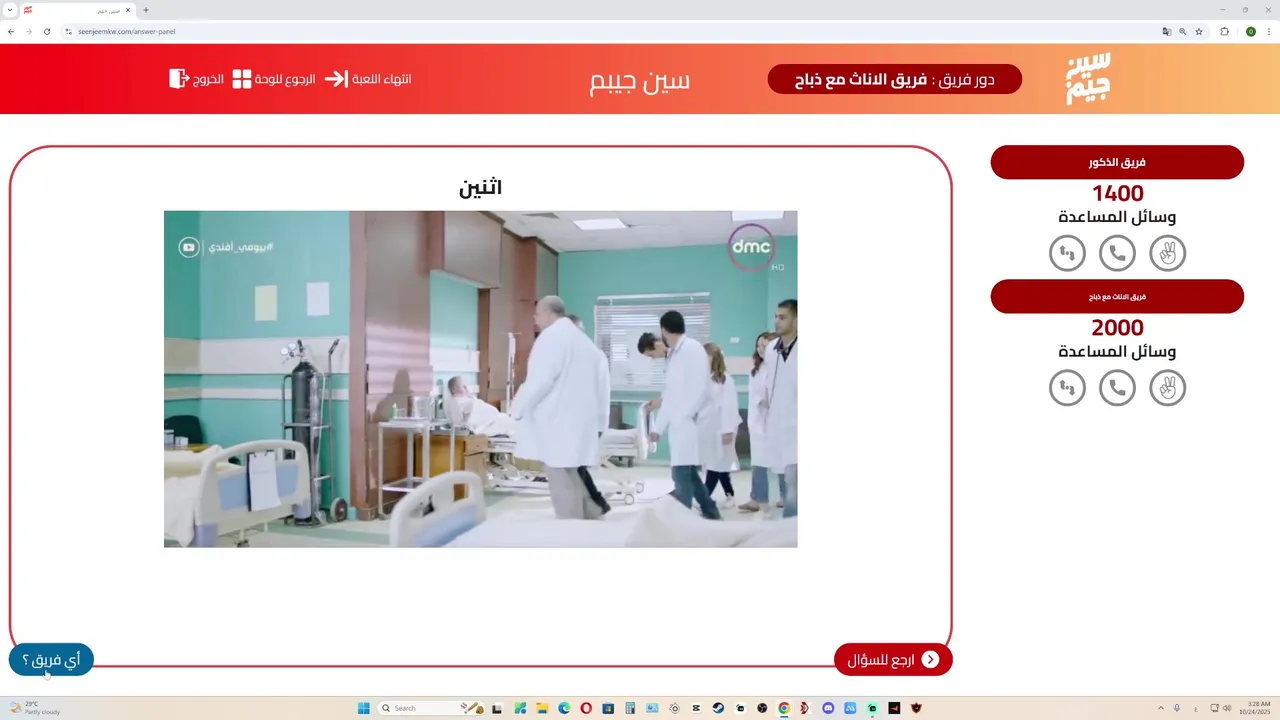The image size is (1280, 720).
Task: Use the two-fingers help for فريق الذكور
Action: tap(1167, 253)
